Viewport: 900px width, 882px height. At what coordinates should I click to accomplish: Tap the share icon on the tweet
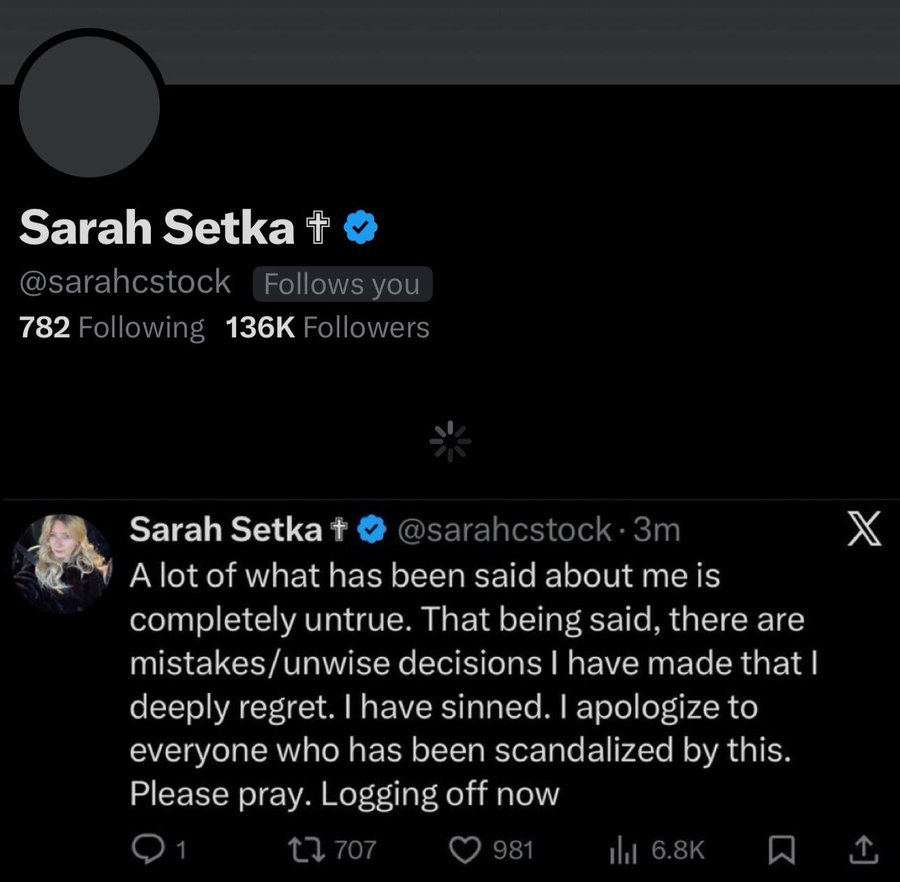coord(863,850)
